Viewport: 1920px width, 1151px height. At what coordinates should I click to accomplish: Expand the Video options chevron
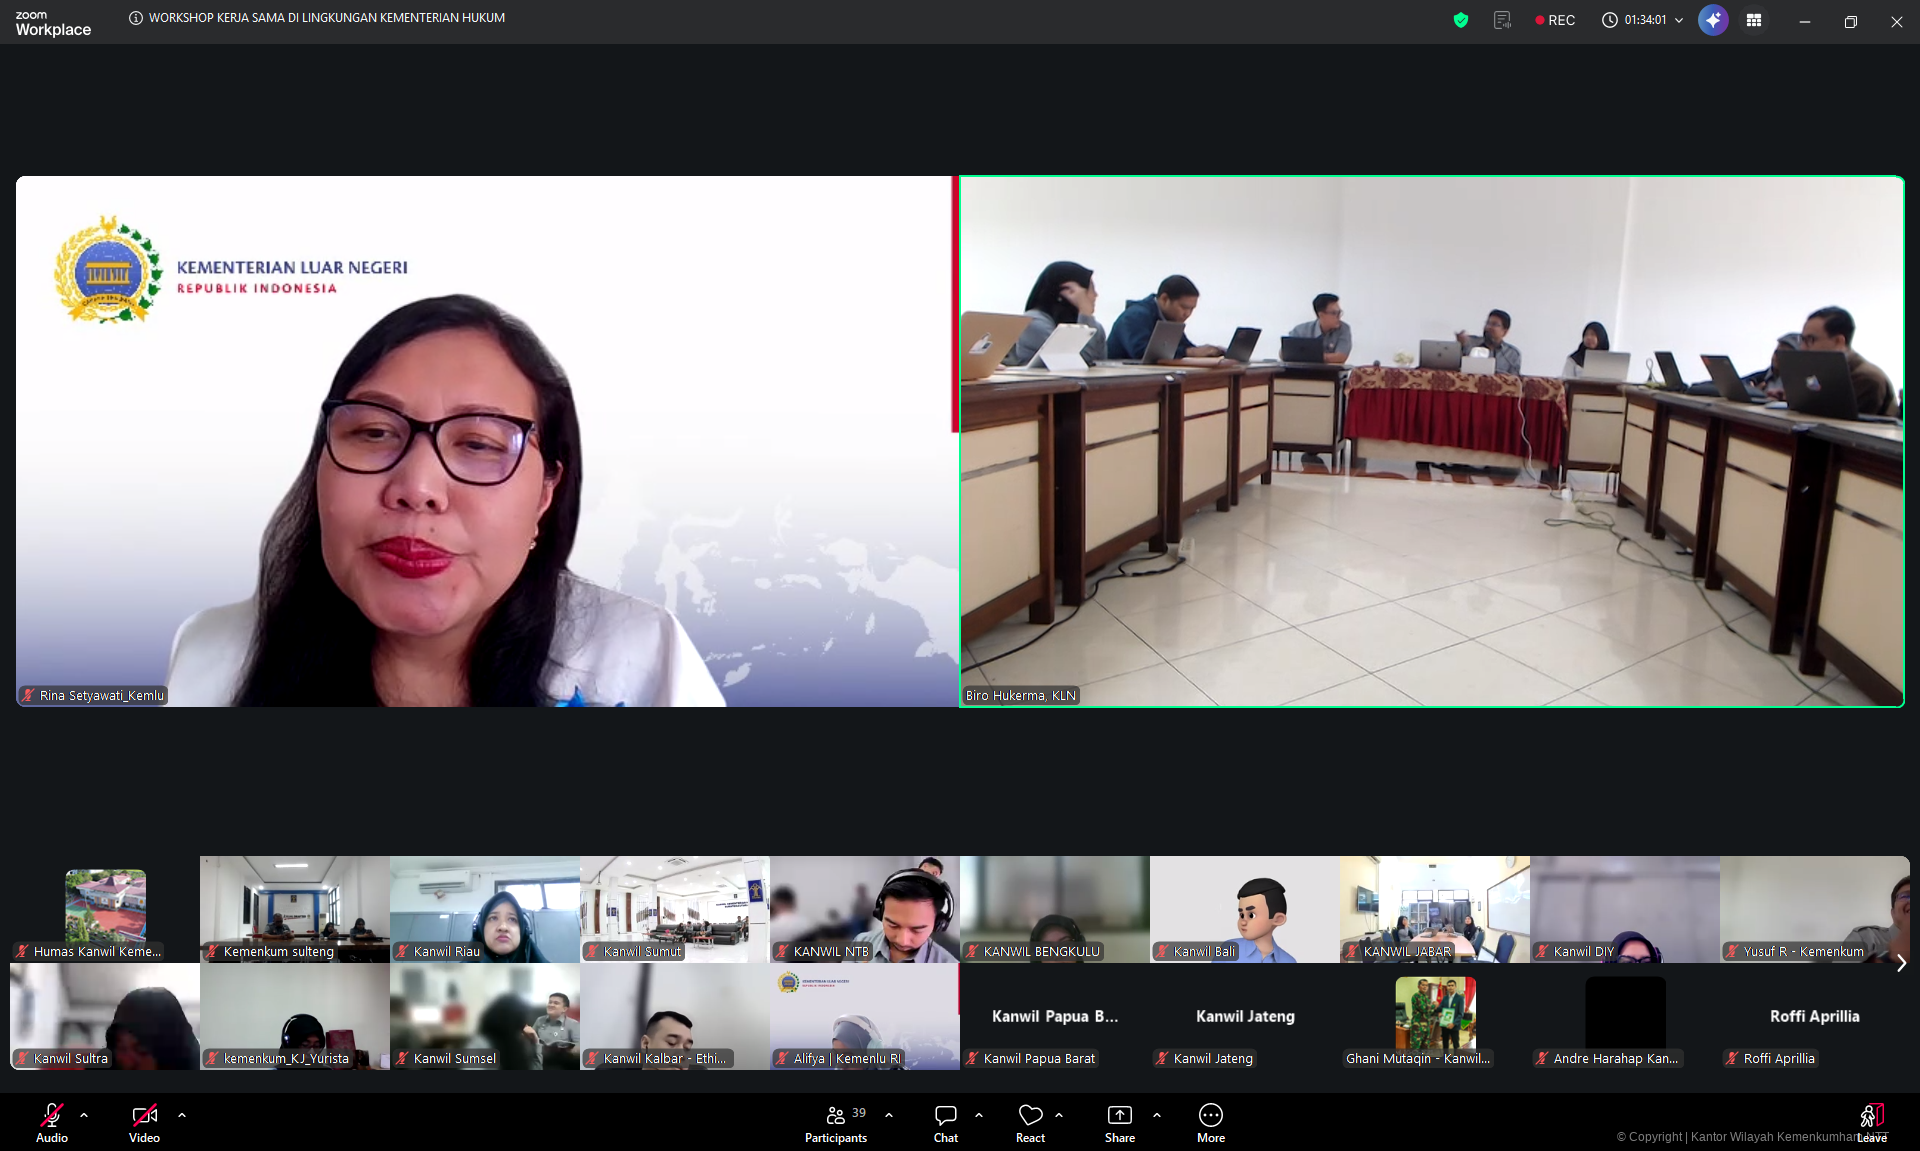coord(181,1116)
